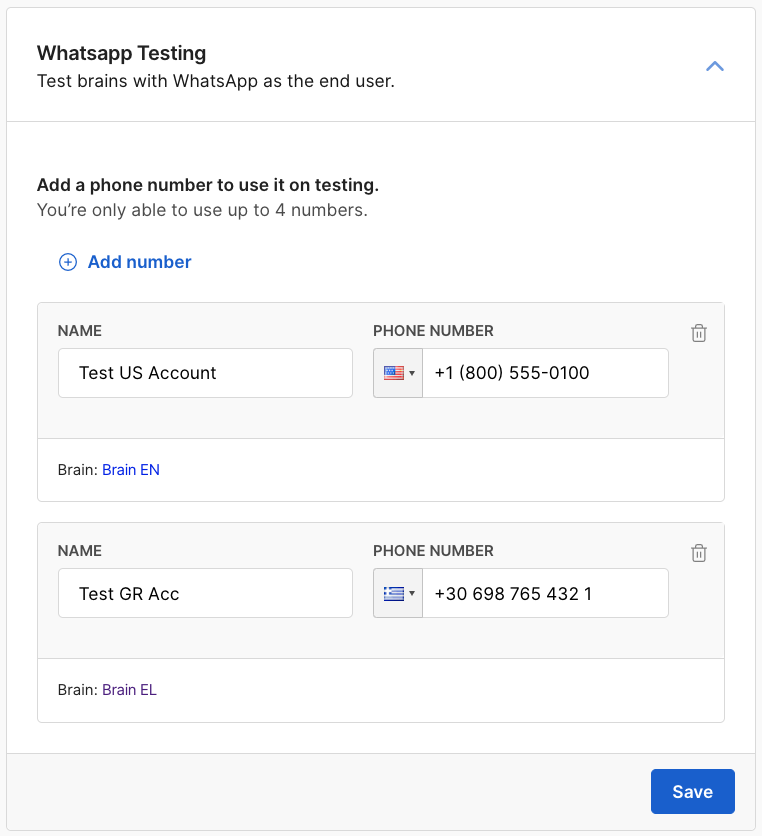
Task: Delete the Test US Account entry
Action: (699, 333)
